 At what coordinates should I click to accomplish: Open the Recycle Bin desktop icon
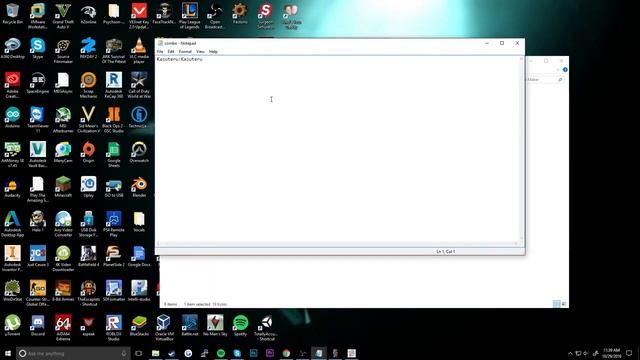(12, 15)
